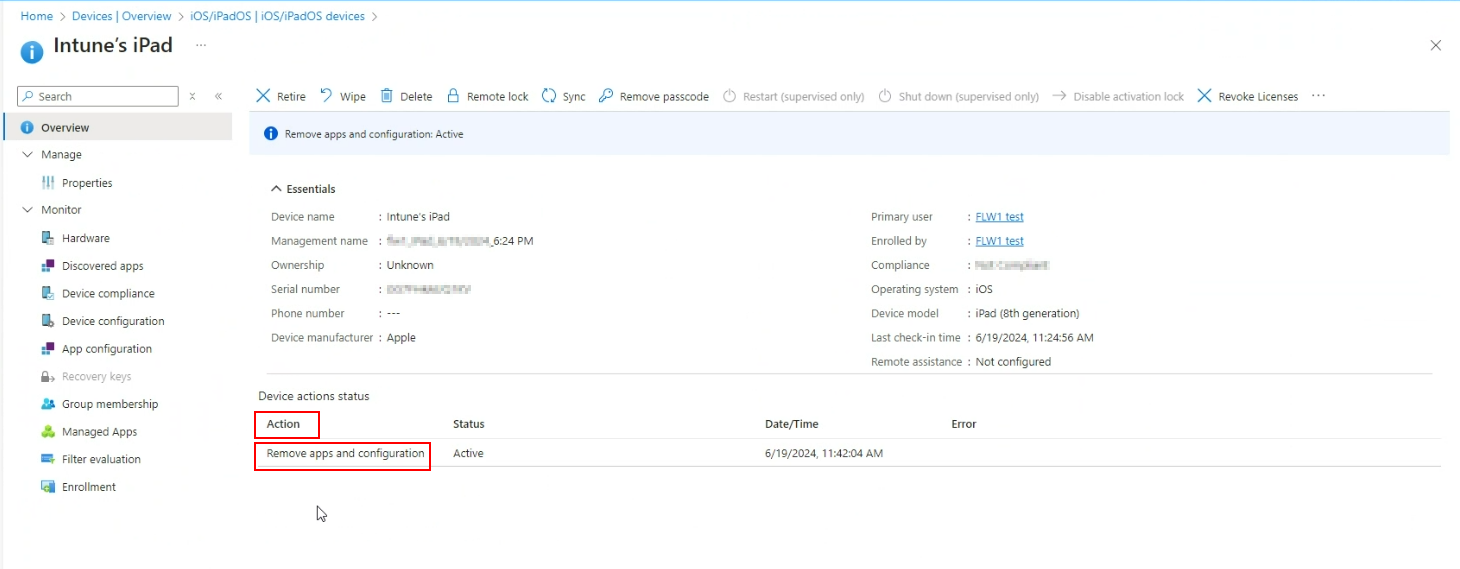Click the Delete trash can icon

[x=387, y=96]
